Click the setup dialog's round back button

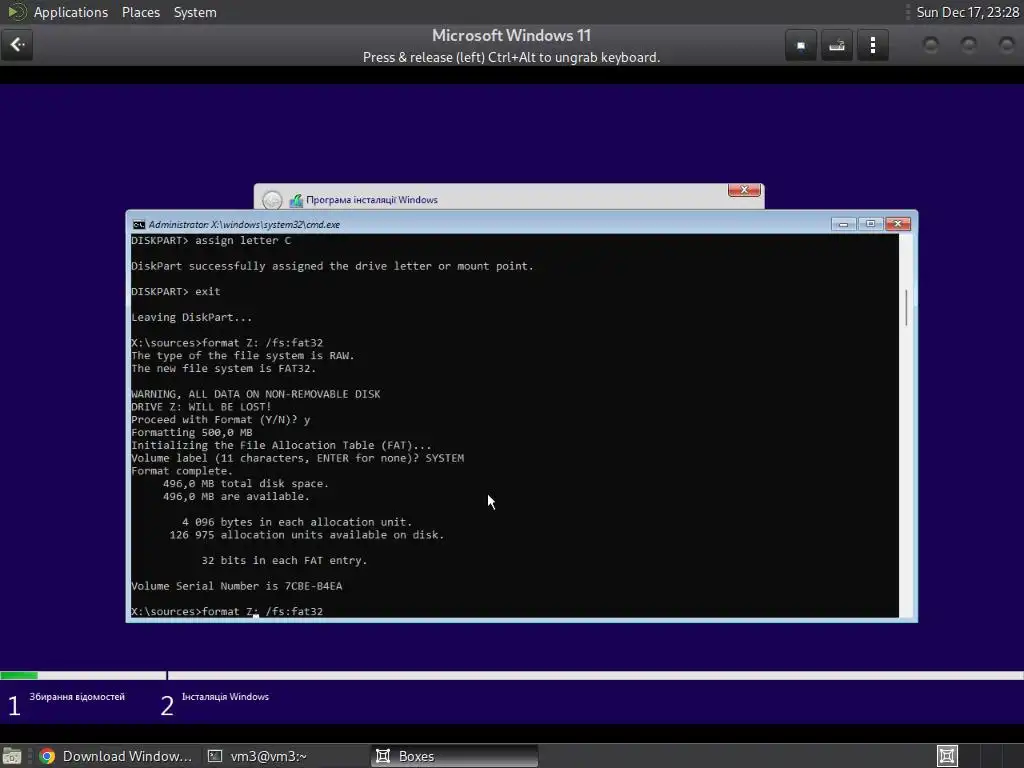[272, 200]
